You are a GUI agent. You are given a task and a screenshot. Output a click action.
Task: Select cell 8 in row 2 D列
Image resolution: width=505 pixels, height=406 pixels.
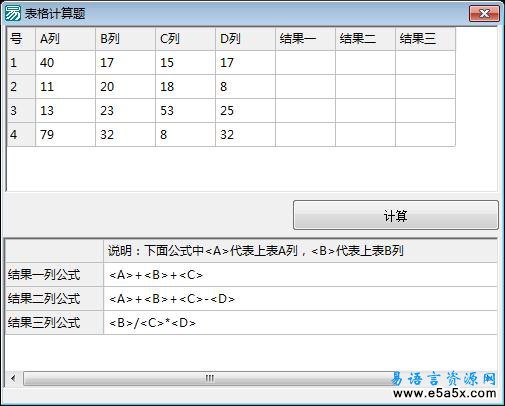[245, 87]
